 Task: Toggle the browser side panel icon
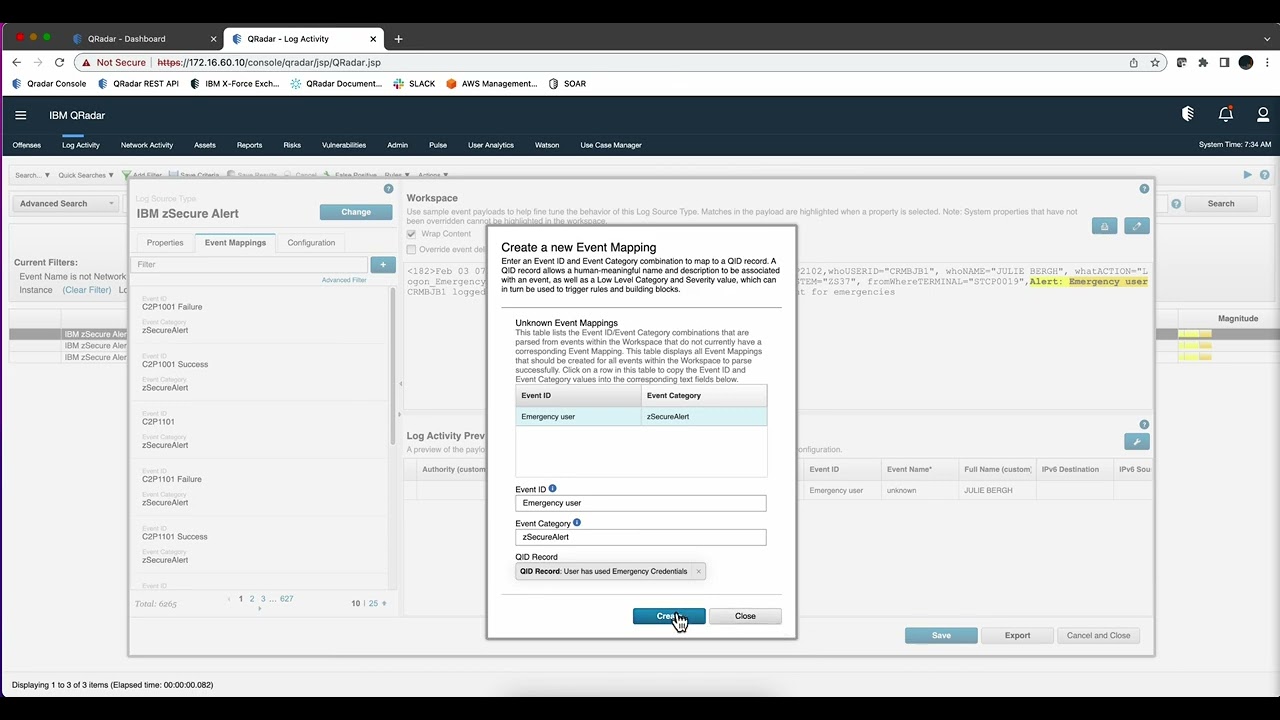coord(1224,62)
